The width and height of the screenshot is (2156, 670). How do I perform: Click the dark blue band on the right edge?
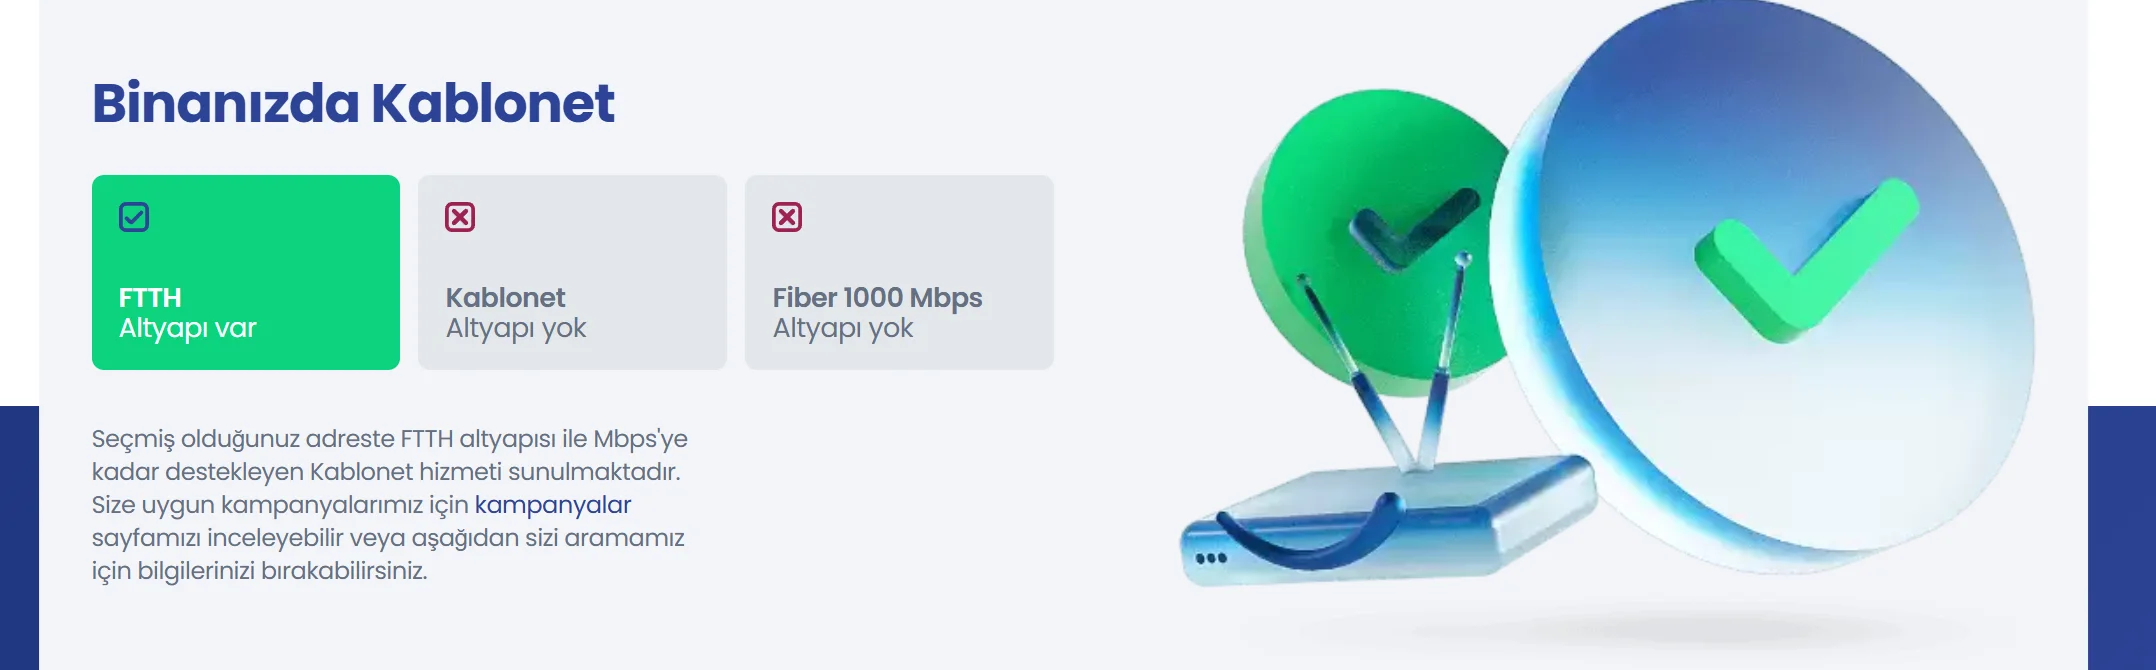[x=2122, y=538]
